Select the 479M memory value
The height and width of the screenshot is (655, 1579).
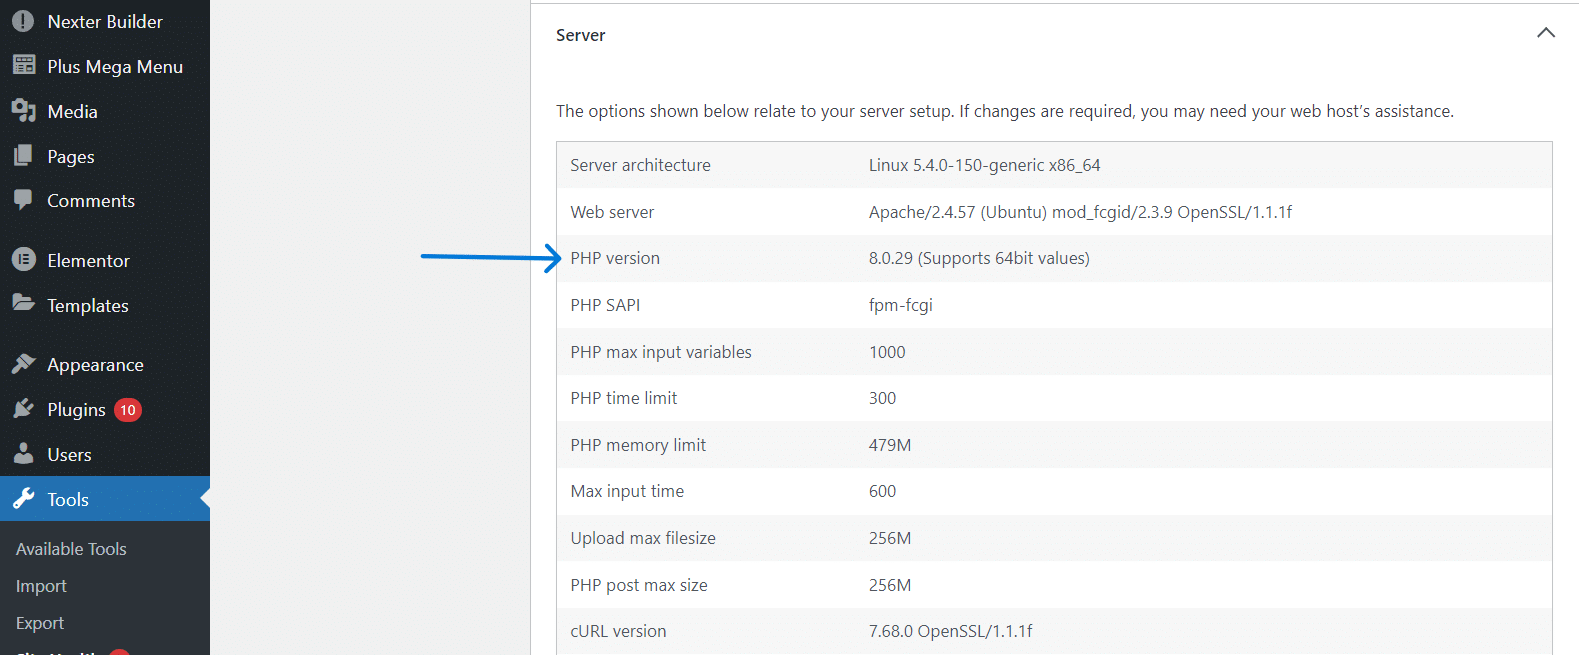click(x=890, y=445)
